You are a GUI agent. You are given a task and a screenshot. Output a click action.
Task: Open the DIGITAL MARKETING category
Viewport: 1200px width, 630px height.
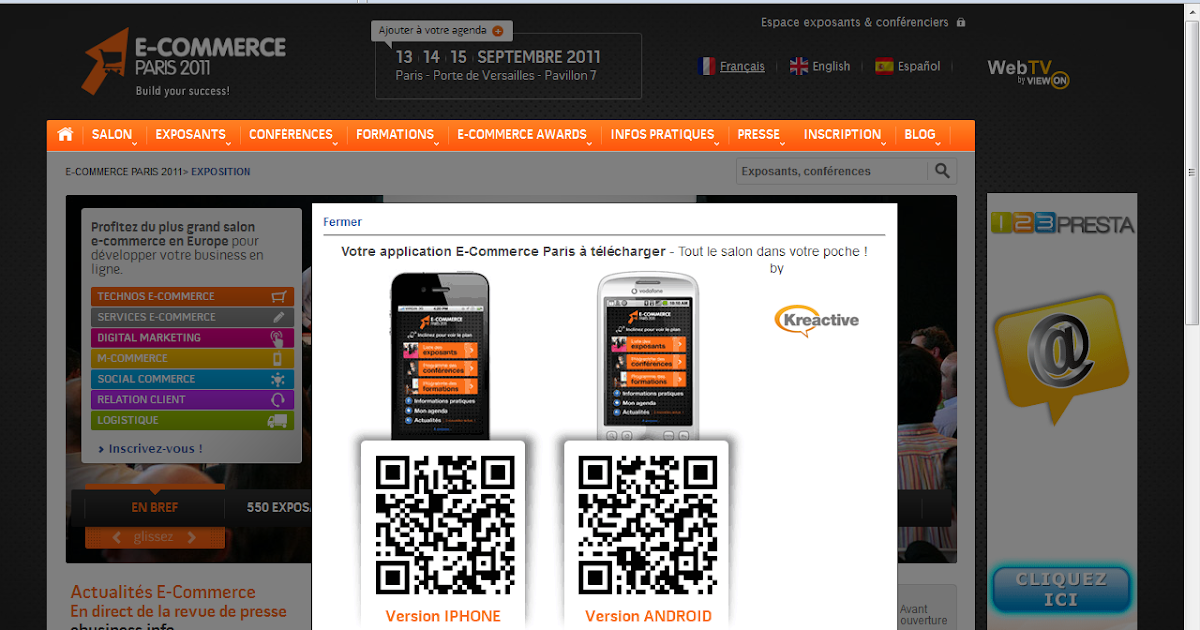192,338
